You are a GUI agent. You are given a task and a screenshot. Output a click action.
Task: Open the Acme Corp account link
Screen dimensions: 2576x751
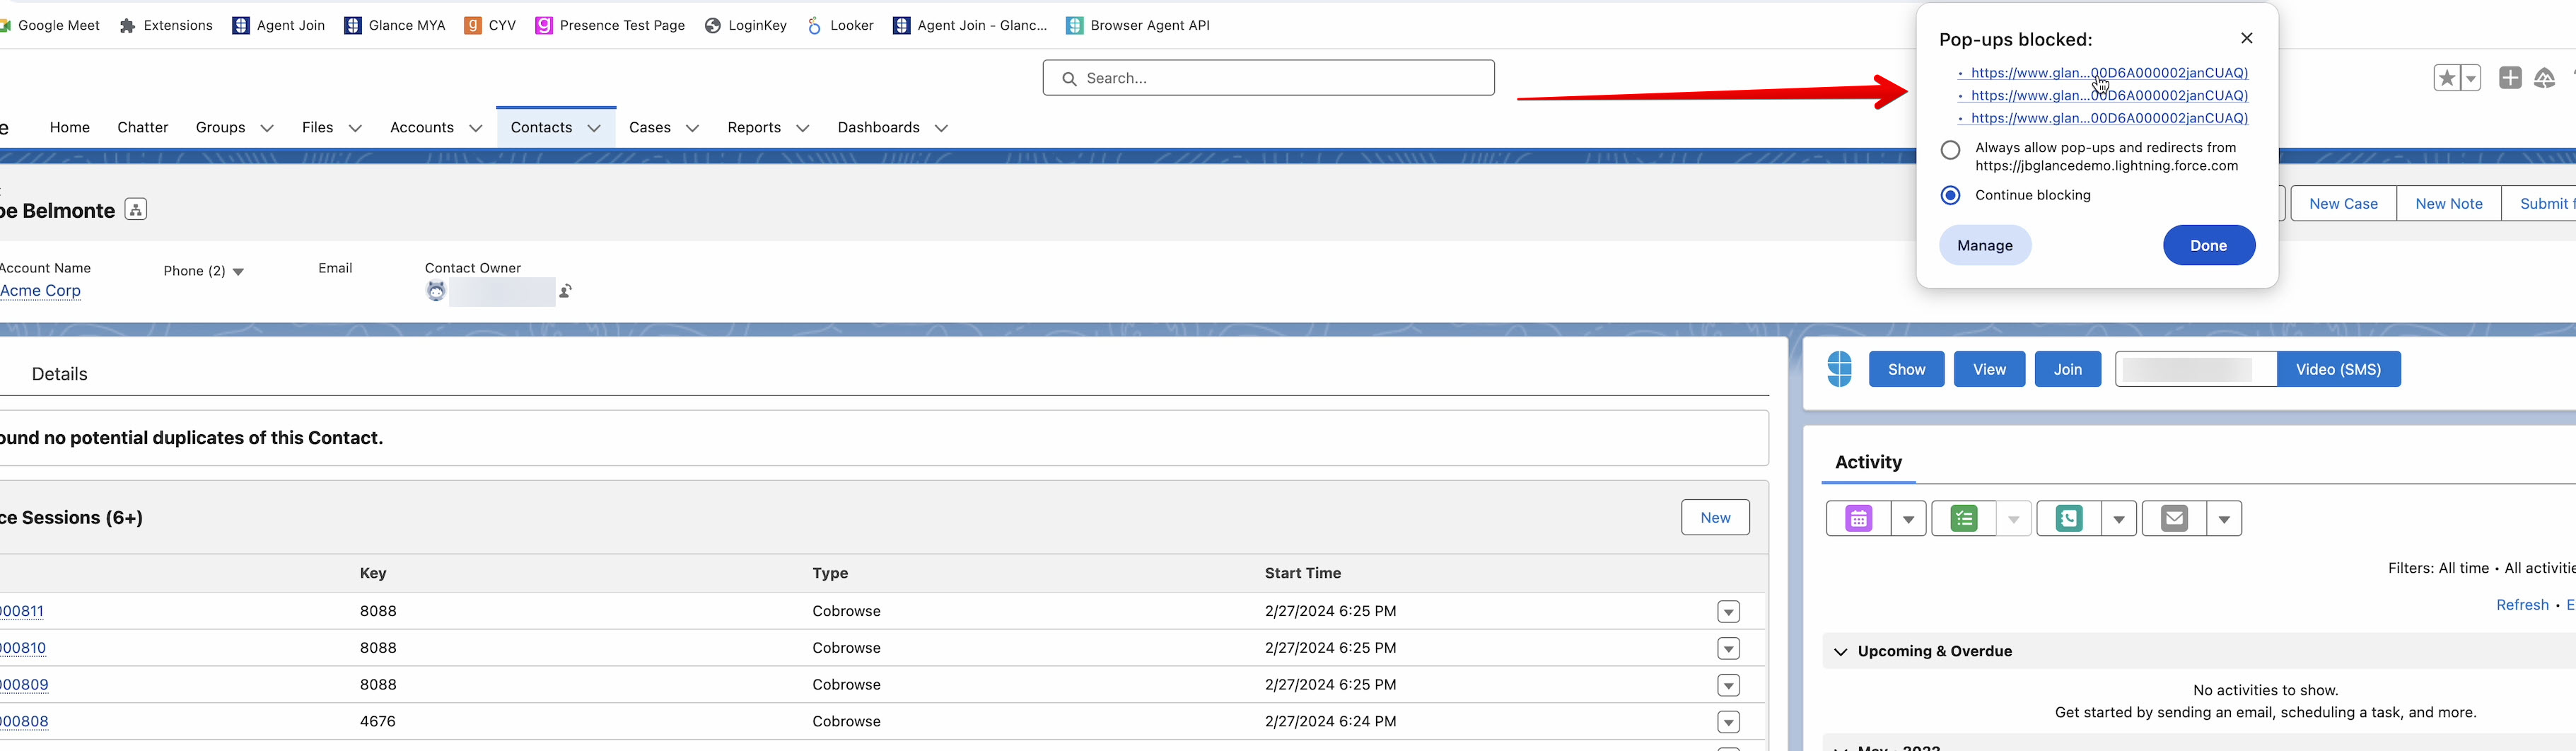(x=41, y=291)
